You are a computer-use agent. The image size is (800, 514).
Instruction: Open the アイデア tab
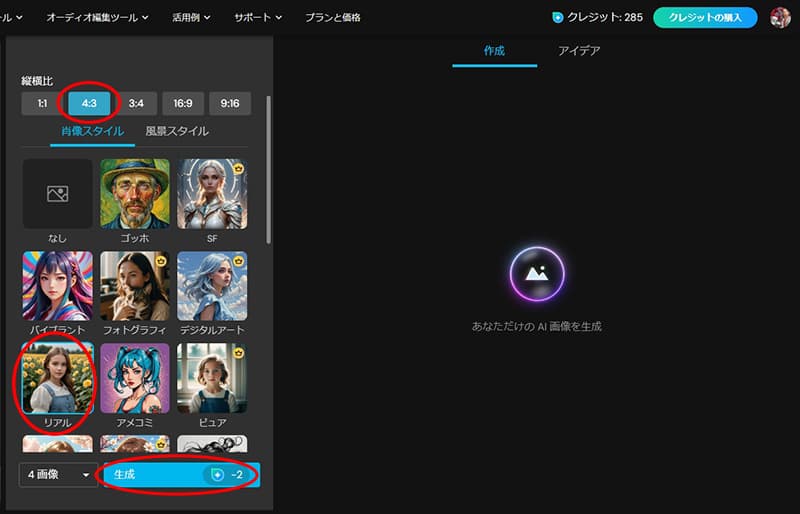579,51
